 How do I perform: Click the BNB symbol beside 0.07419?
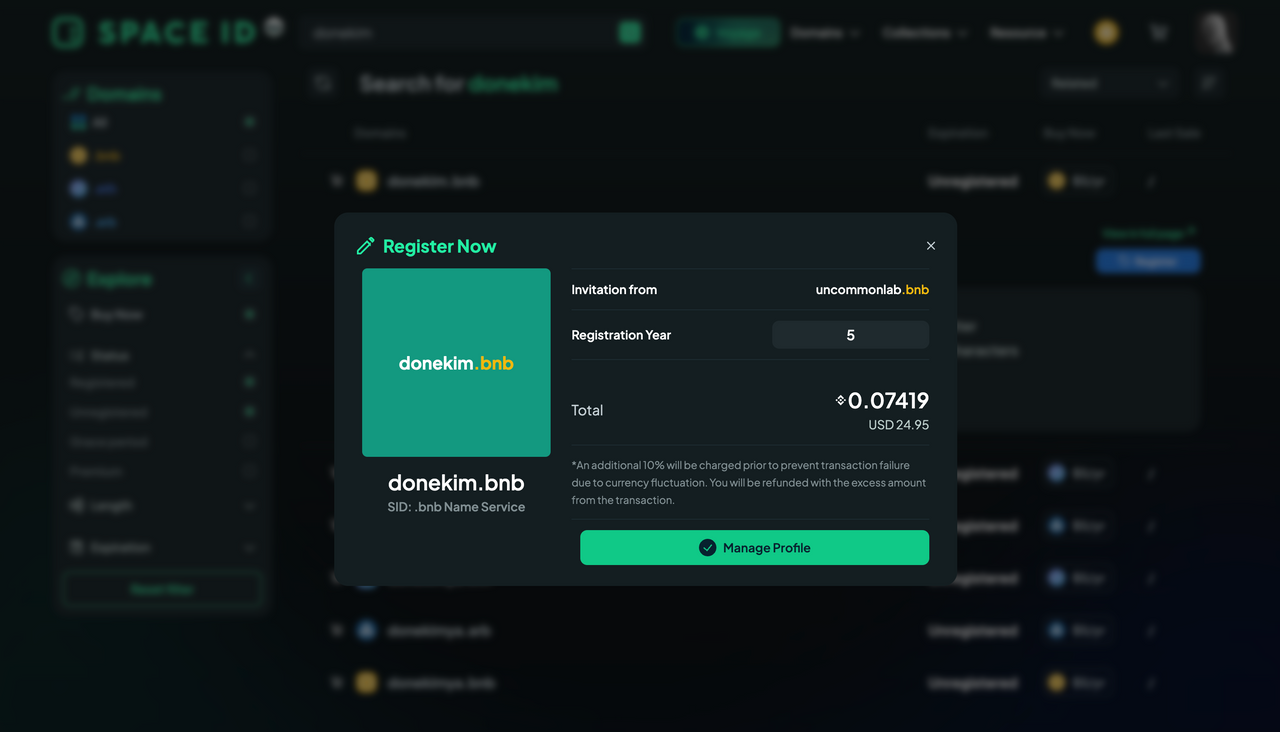click(841, 400)
